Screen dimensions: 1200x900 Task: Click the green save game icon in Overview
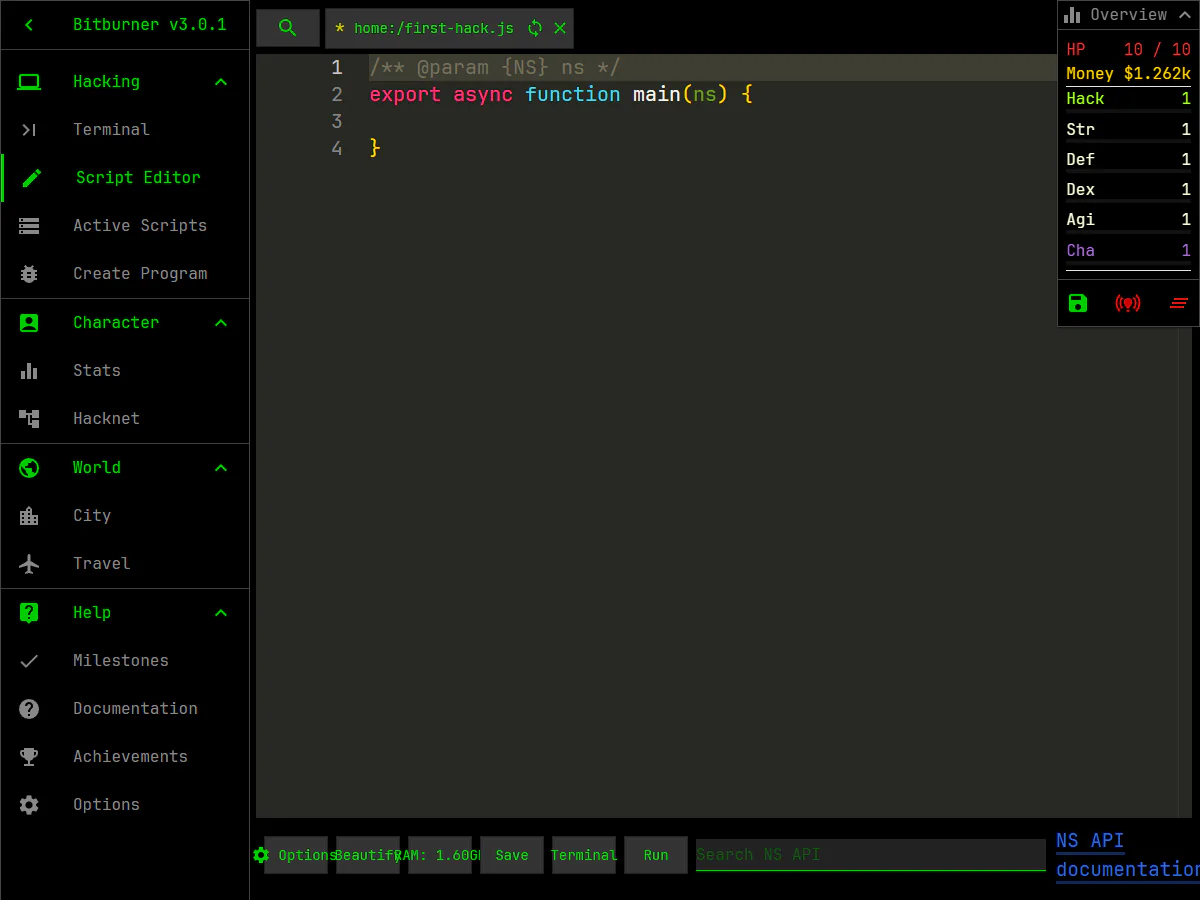click(1078, 303)
